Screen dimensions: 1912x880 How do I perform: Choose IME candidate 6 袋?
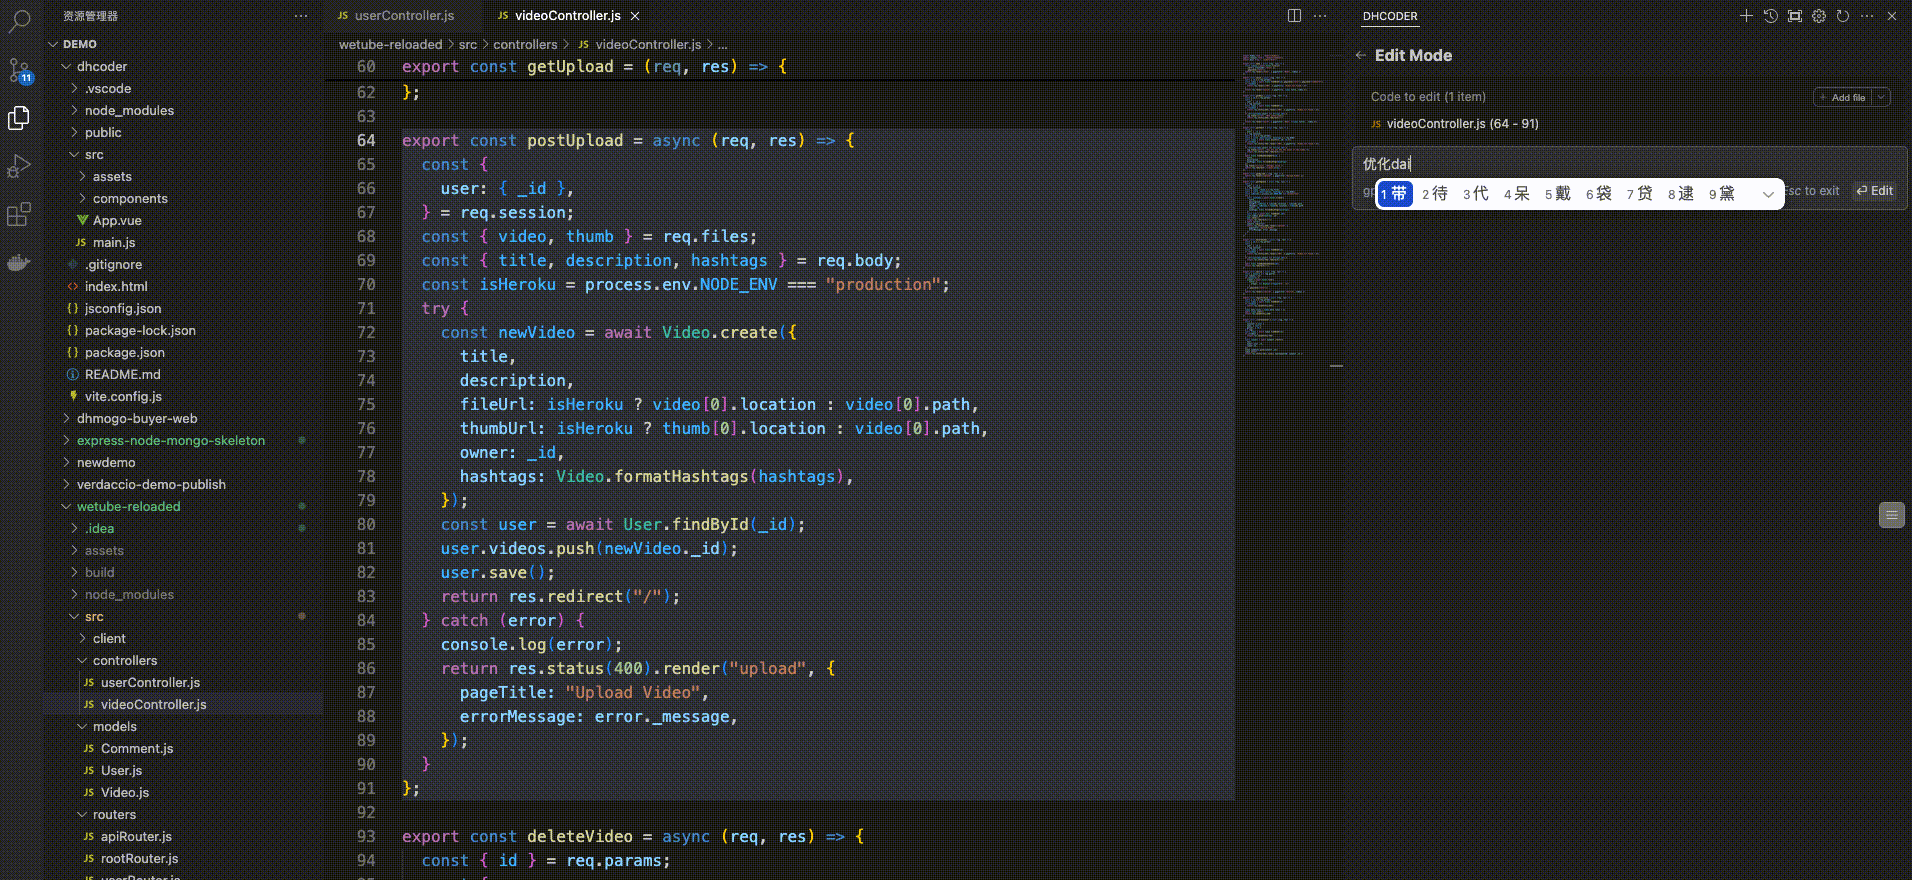(1599, 194)
